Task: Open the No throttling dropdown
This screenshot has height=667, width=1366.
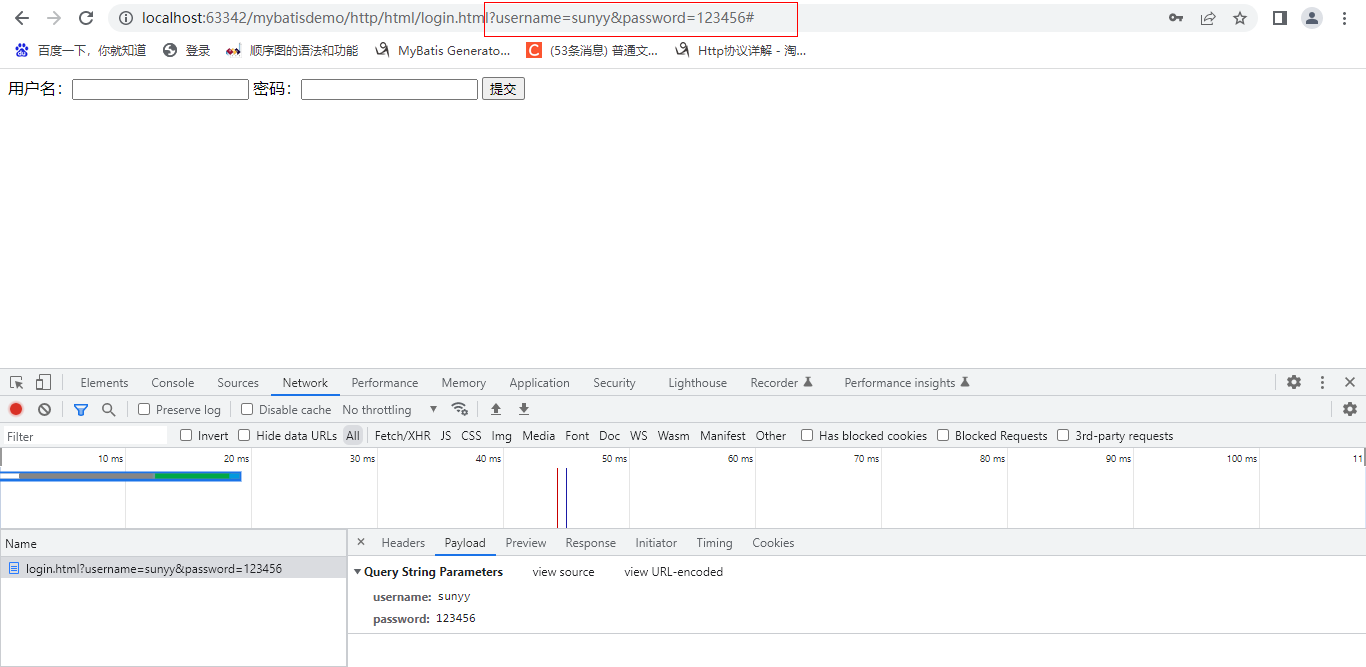Action: [389, 409]
